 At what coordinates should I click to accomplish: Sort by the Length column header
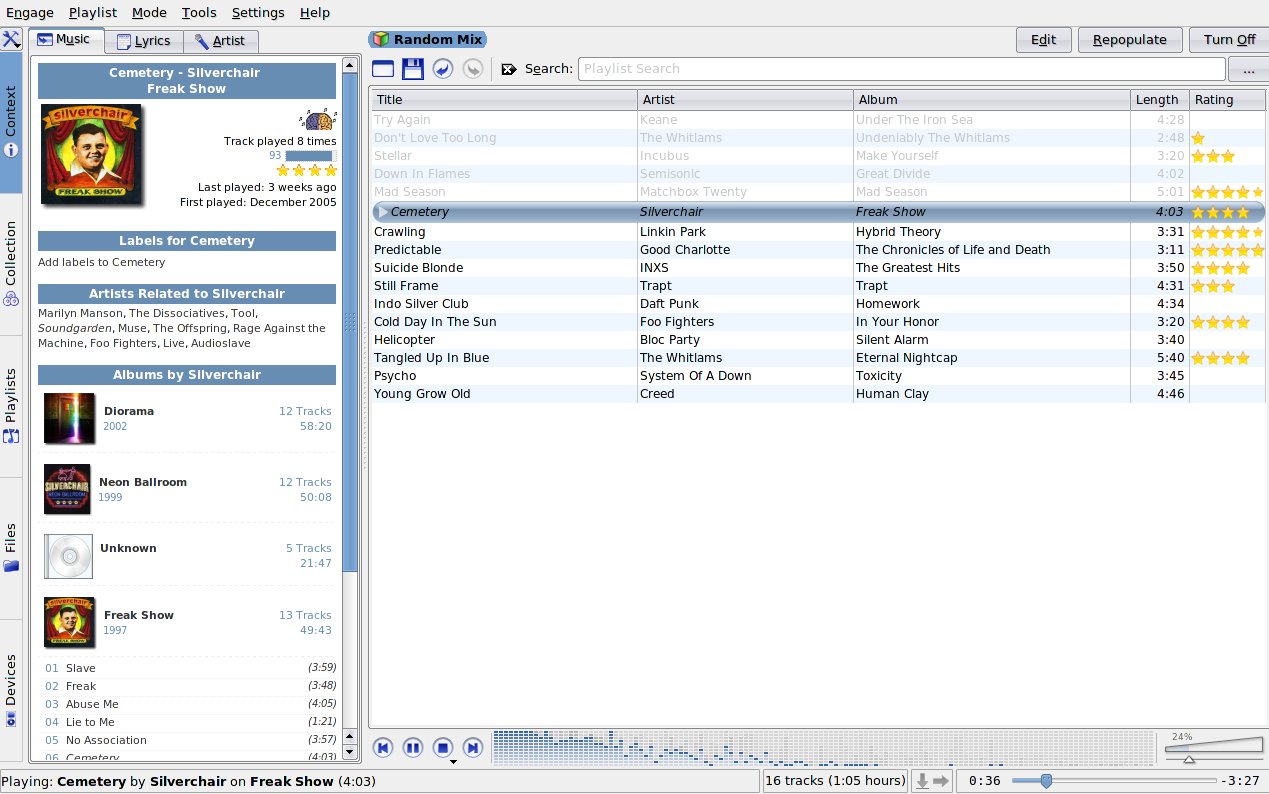click(x=1160, y=100)
